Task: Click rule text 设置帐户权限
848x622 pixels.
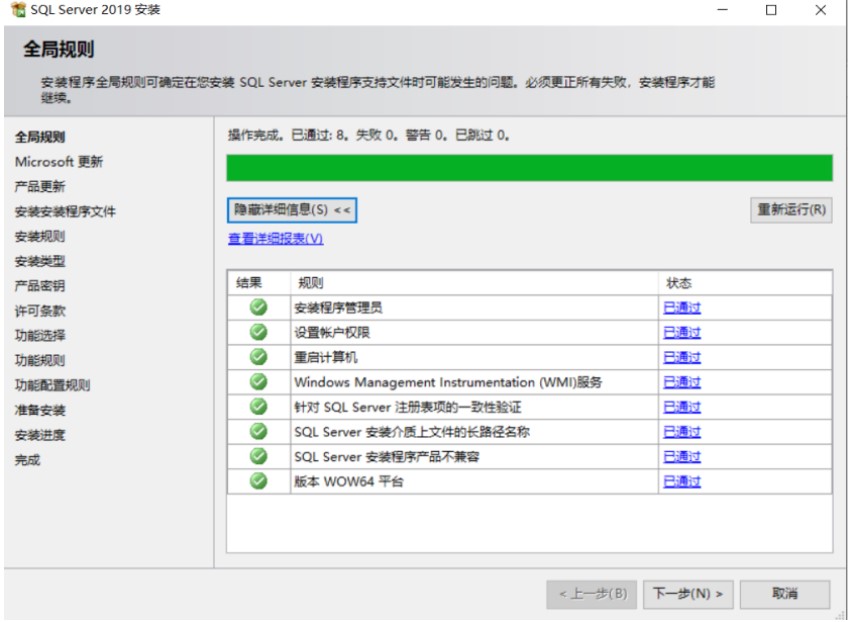Action: (332, 333)
